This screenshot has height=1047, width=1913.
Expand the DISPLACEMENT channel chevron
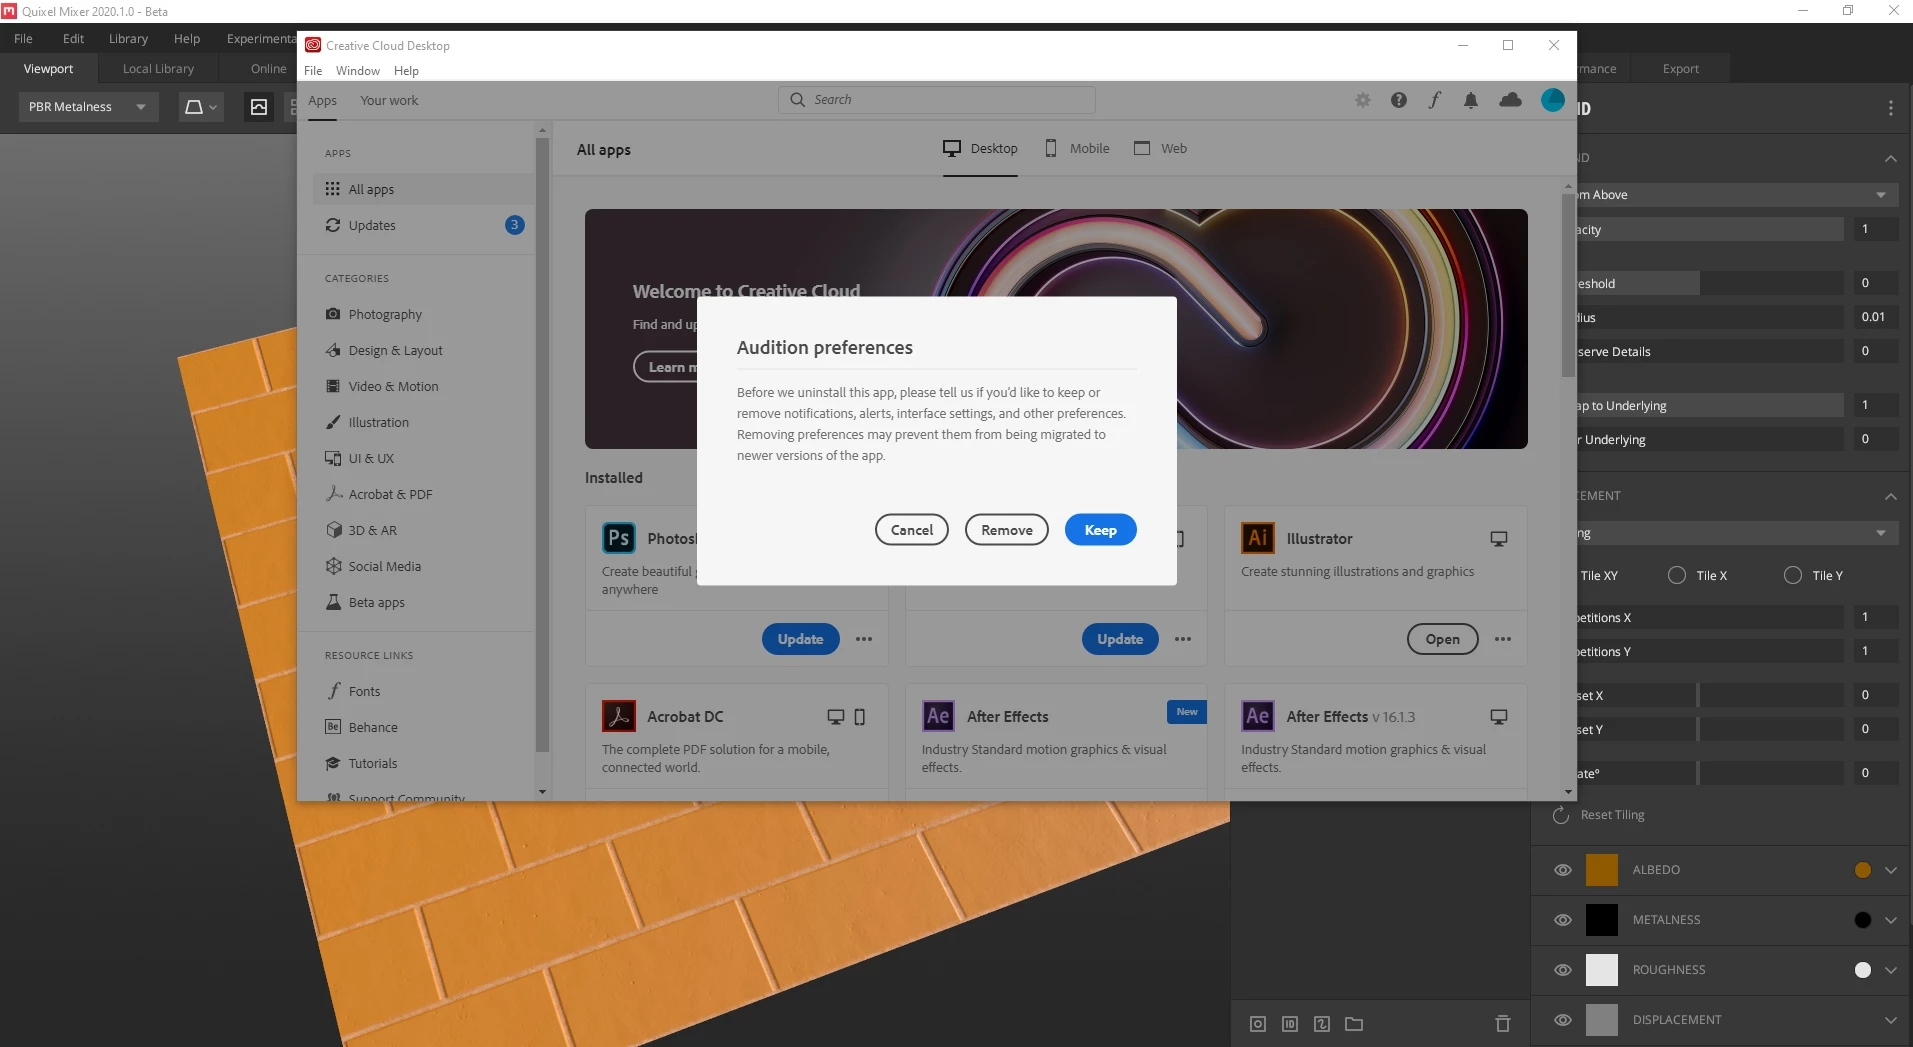click(1890, 1020)
